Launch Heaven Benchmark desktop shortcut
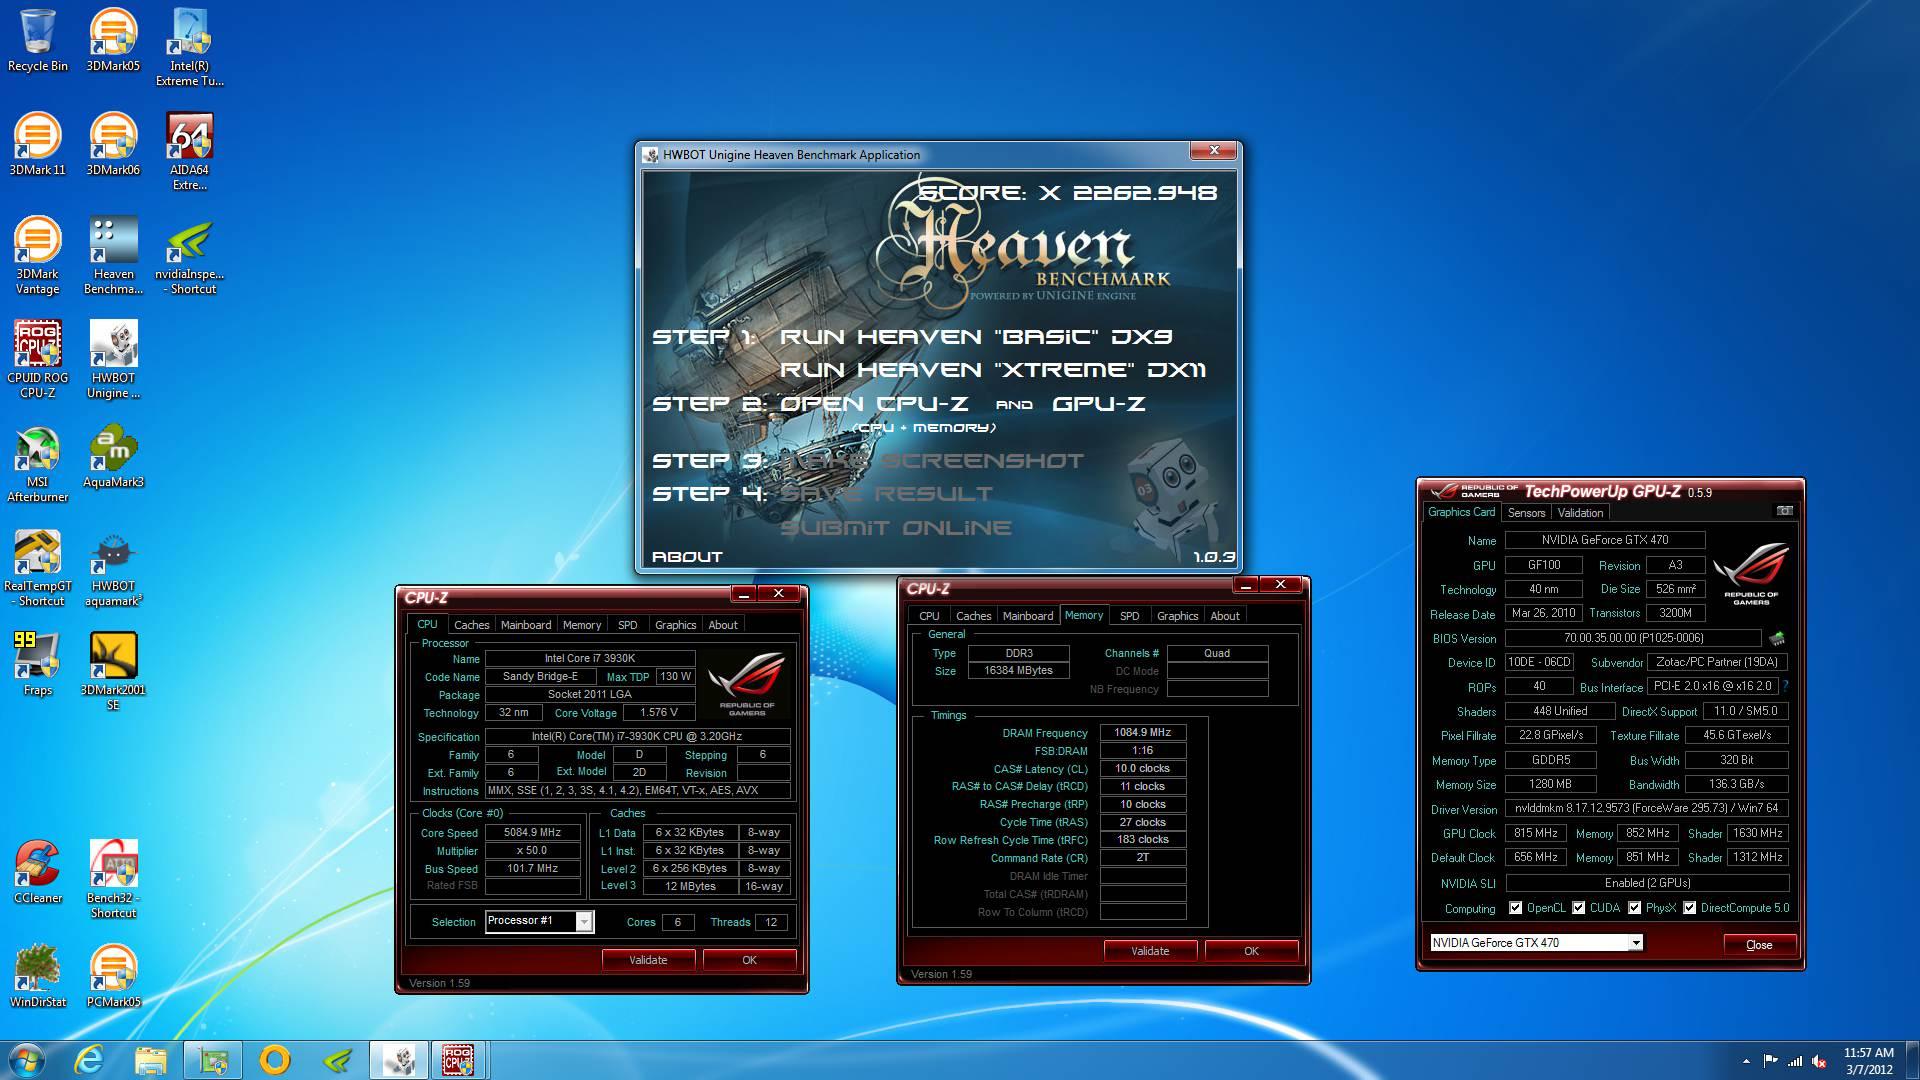This screenshot has height=1080, width=1920. pos(113,255)
